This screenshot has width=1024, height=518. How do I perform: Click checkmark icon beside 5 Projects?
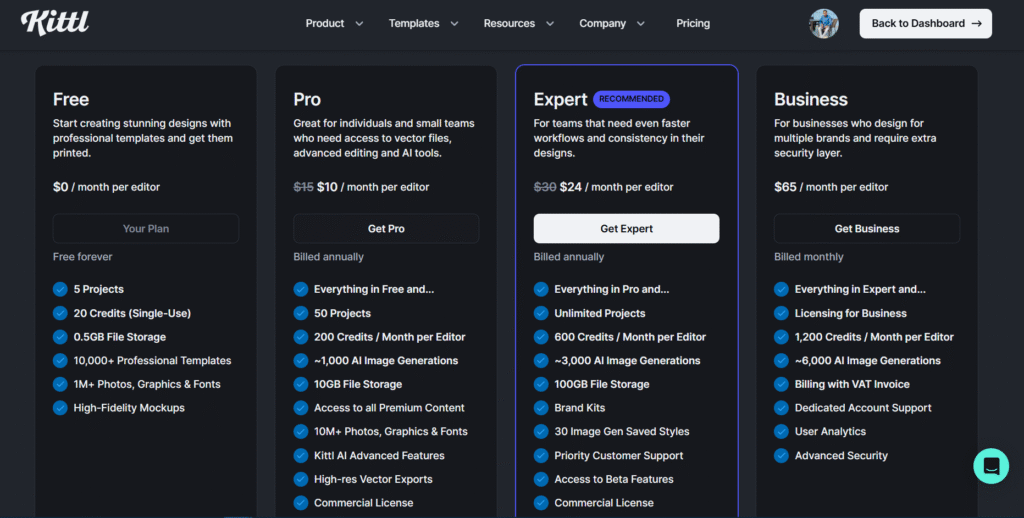tap(60, 289)
